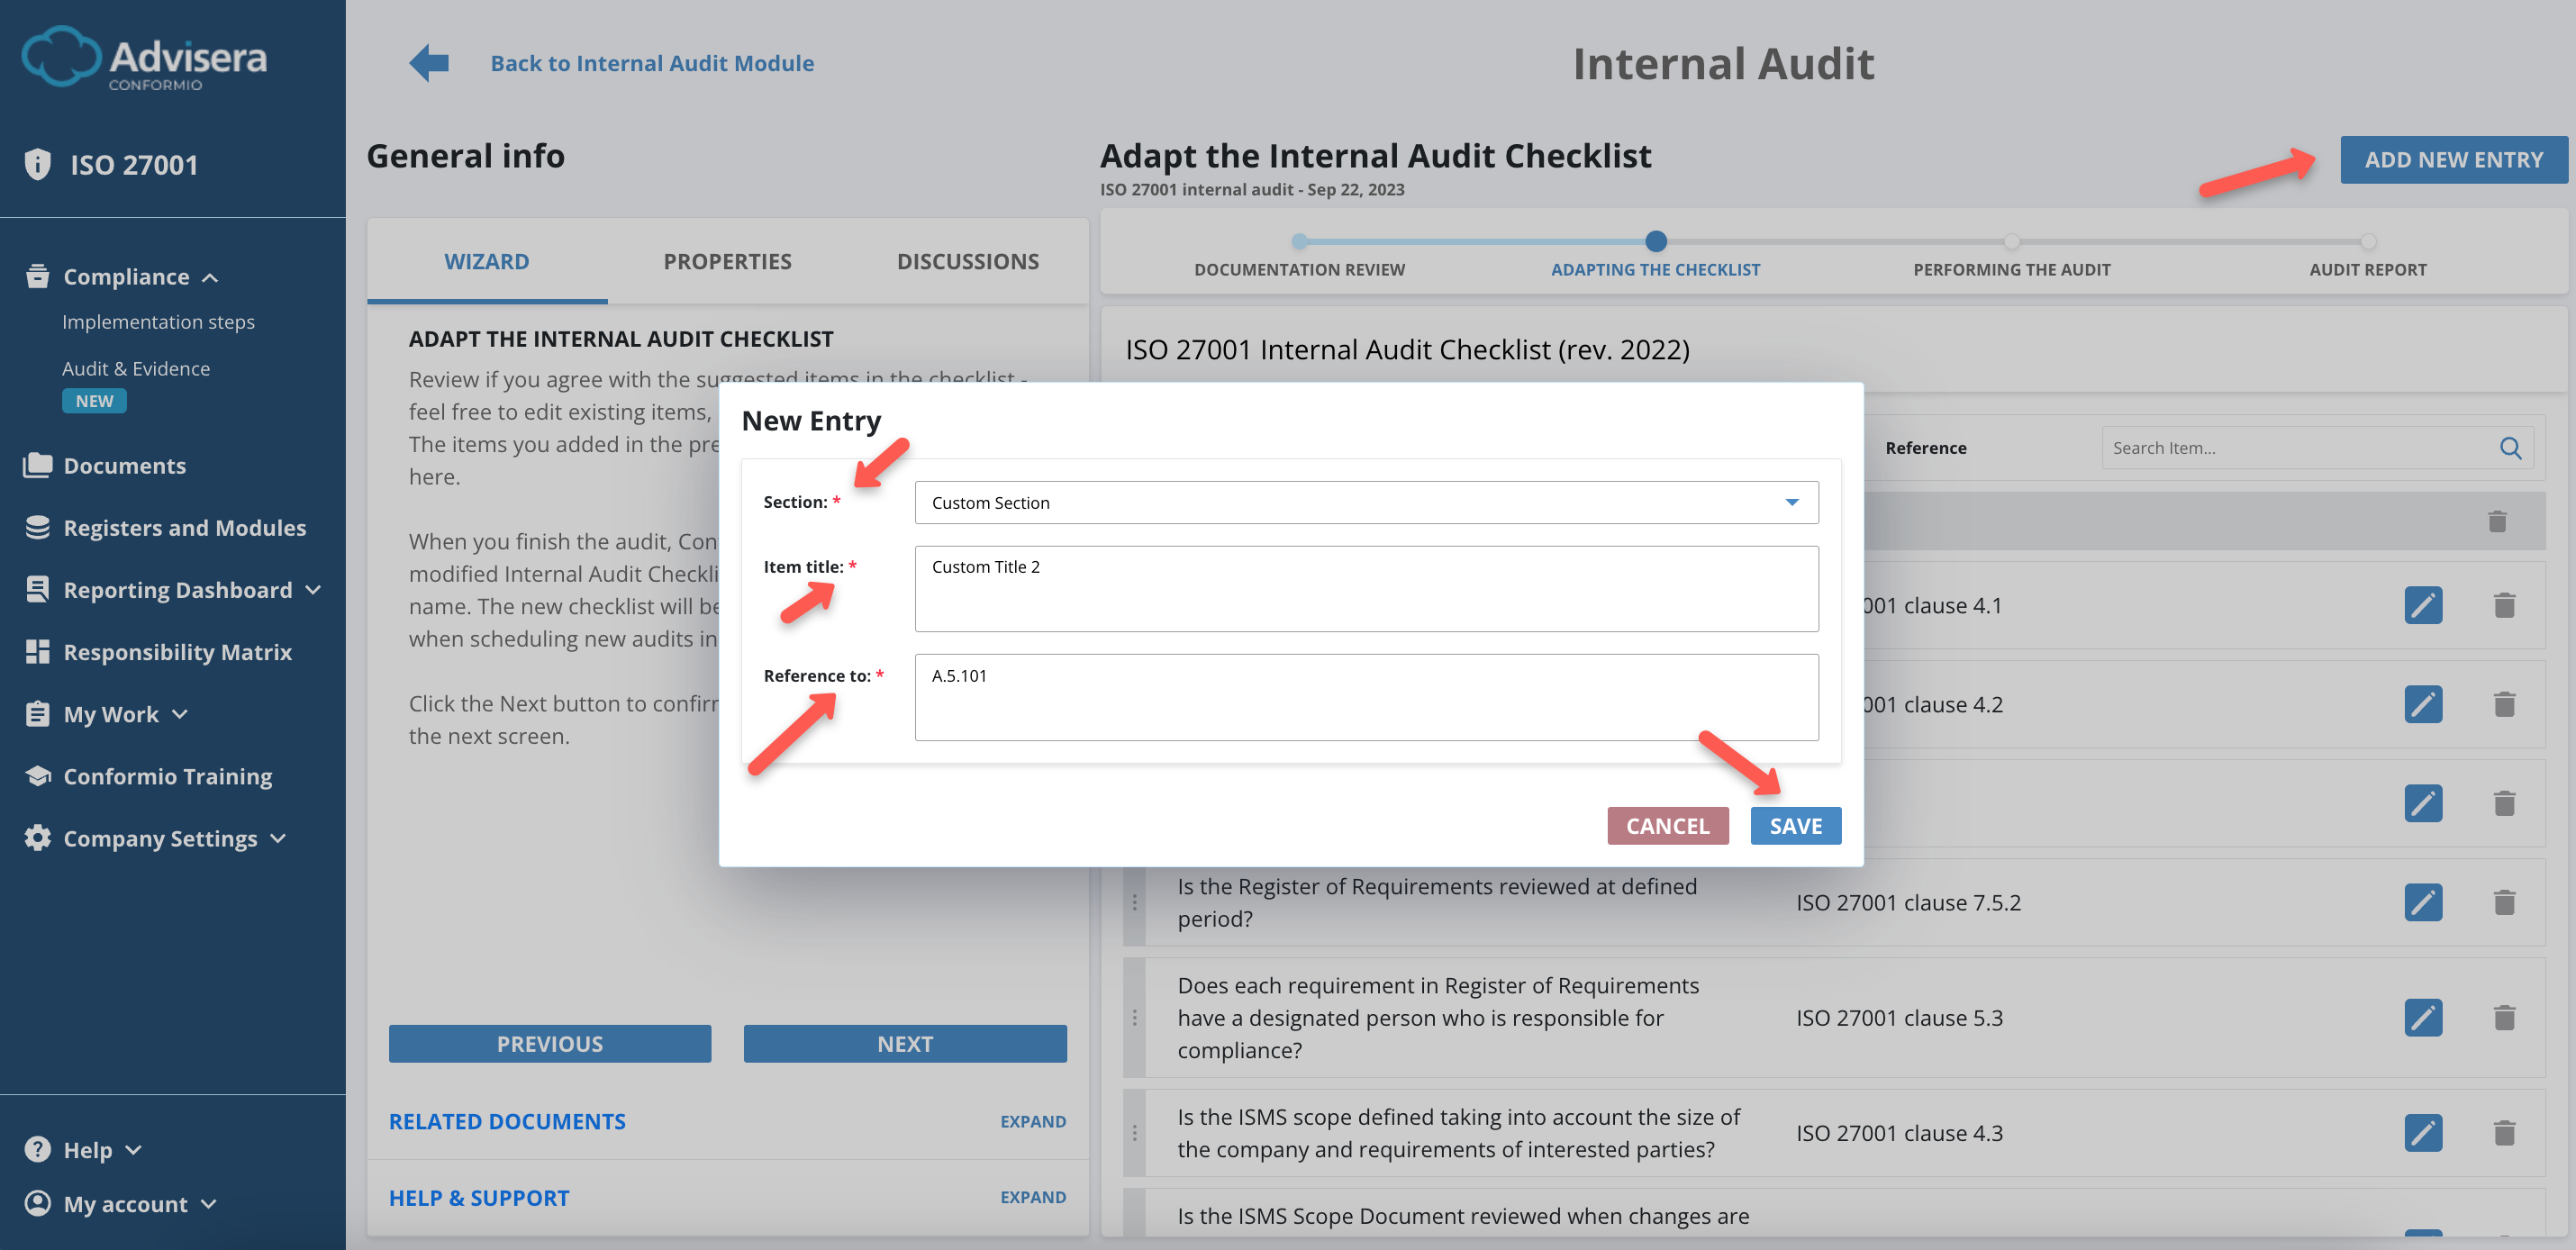This screenshot has width=2576, height=1250.
Task: Click the Performing the Audit progress marker
Action: point(2011,241)
